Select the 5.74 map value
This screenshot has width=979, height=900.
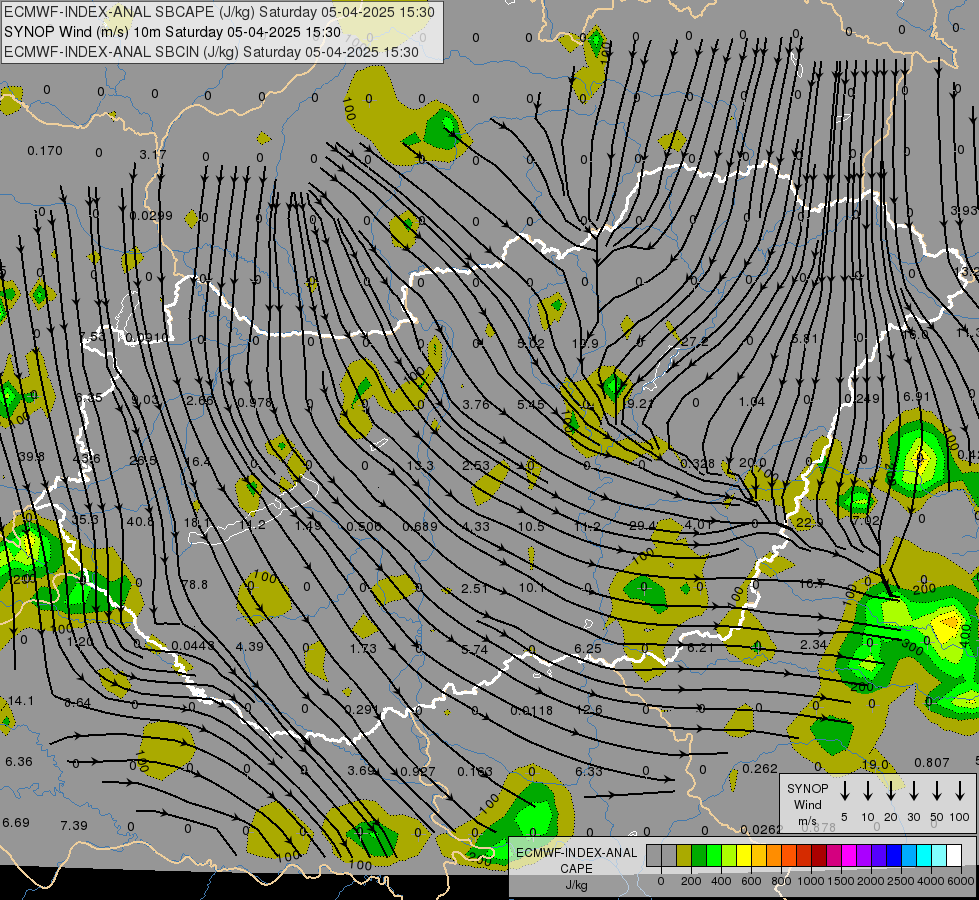tap(475, 650)
